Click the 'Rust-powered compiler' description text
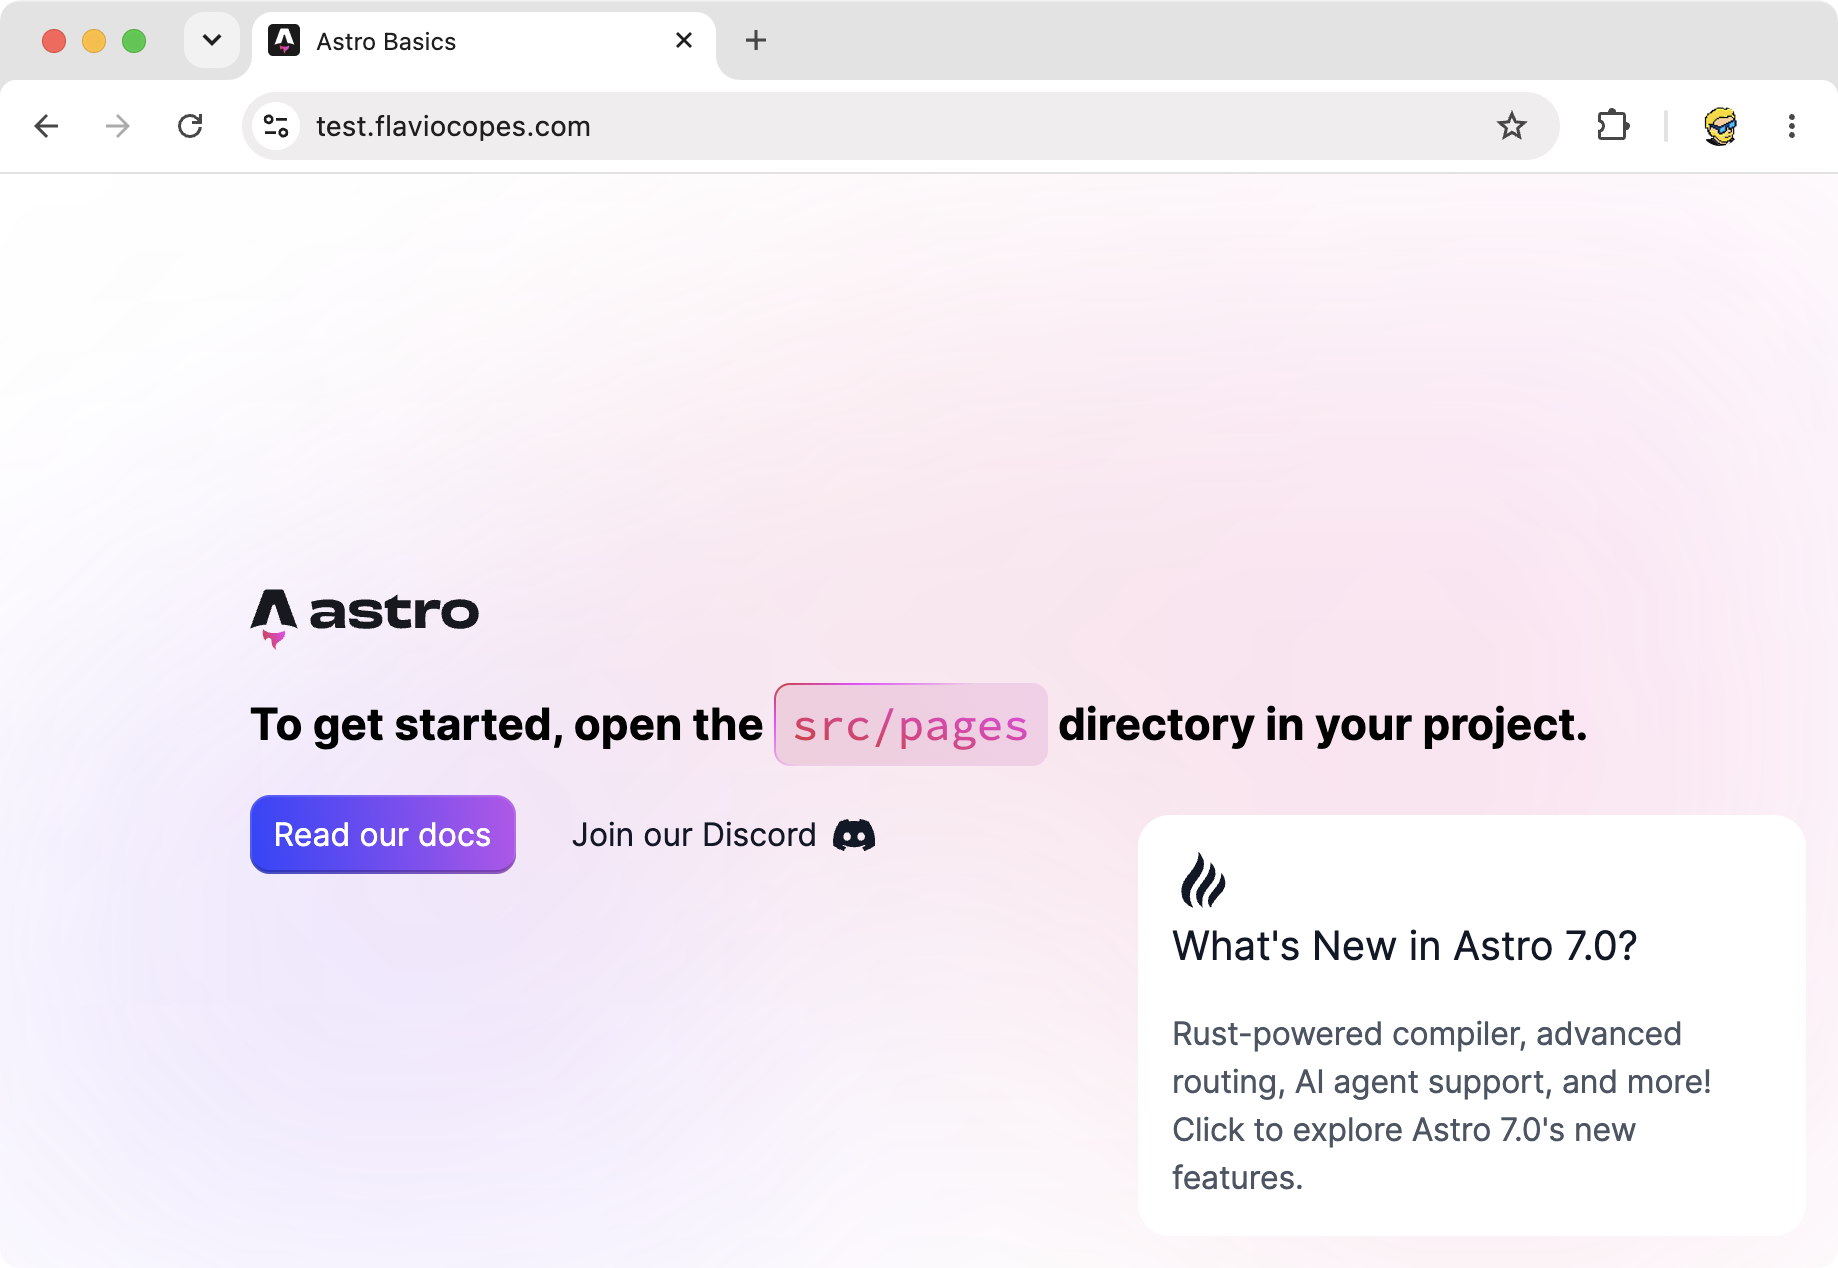The image size is (1838, 1268). click(1442, 1105)
